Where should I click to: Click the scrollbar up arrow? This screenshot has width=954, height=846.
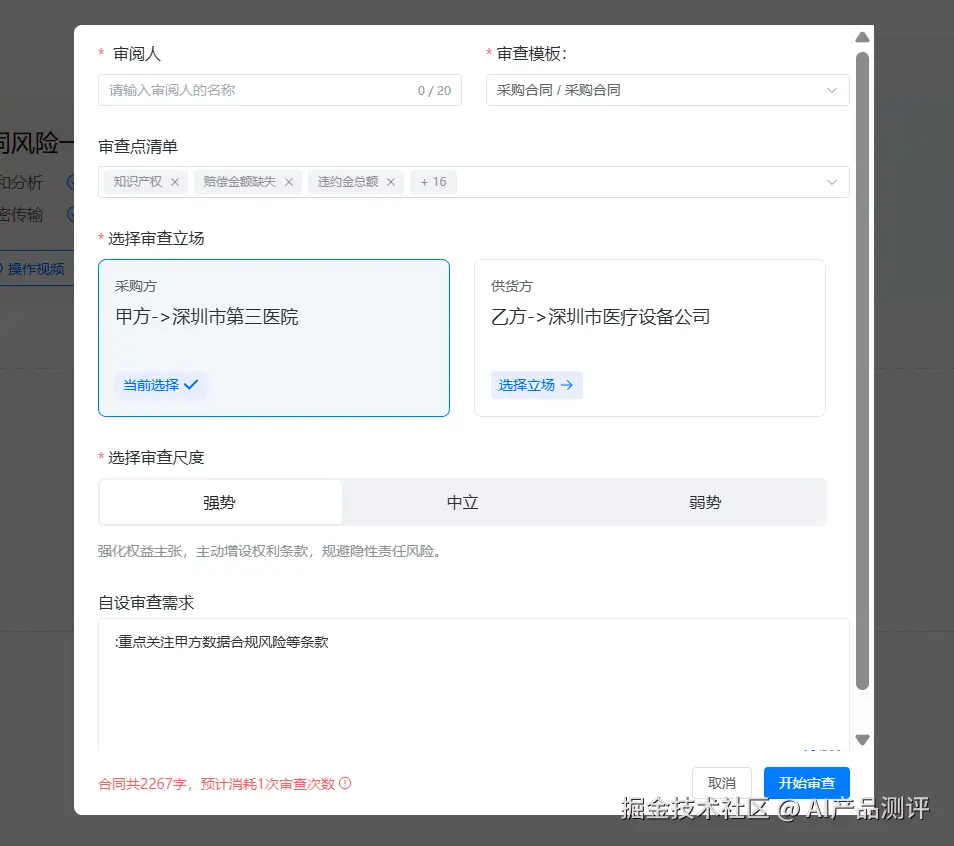862,37
